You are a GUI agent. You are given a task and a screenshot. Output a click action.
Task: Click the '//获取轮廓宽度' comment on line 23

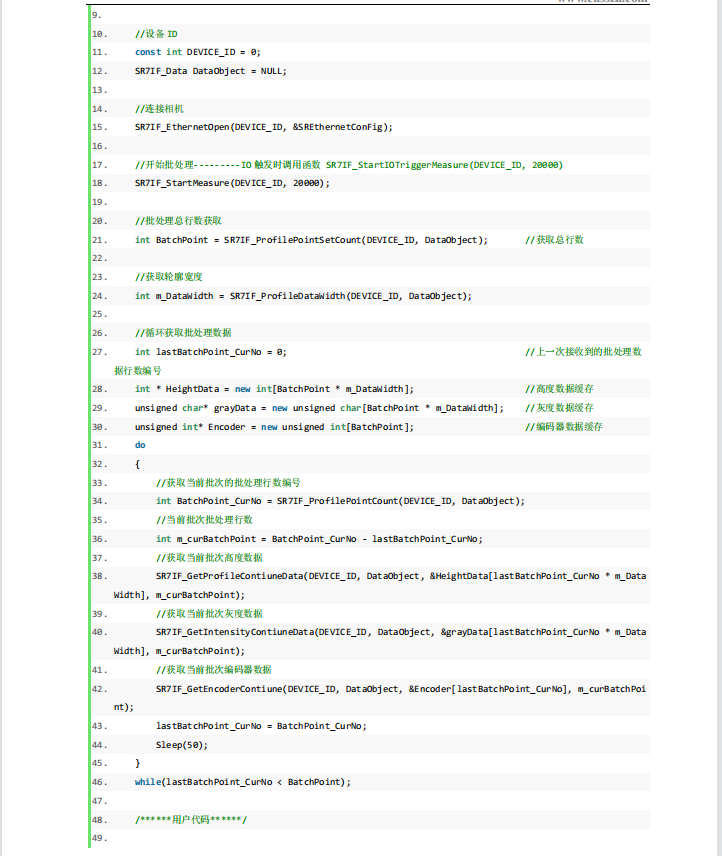(169, 277)
